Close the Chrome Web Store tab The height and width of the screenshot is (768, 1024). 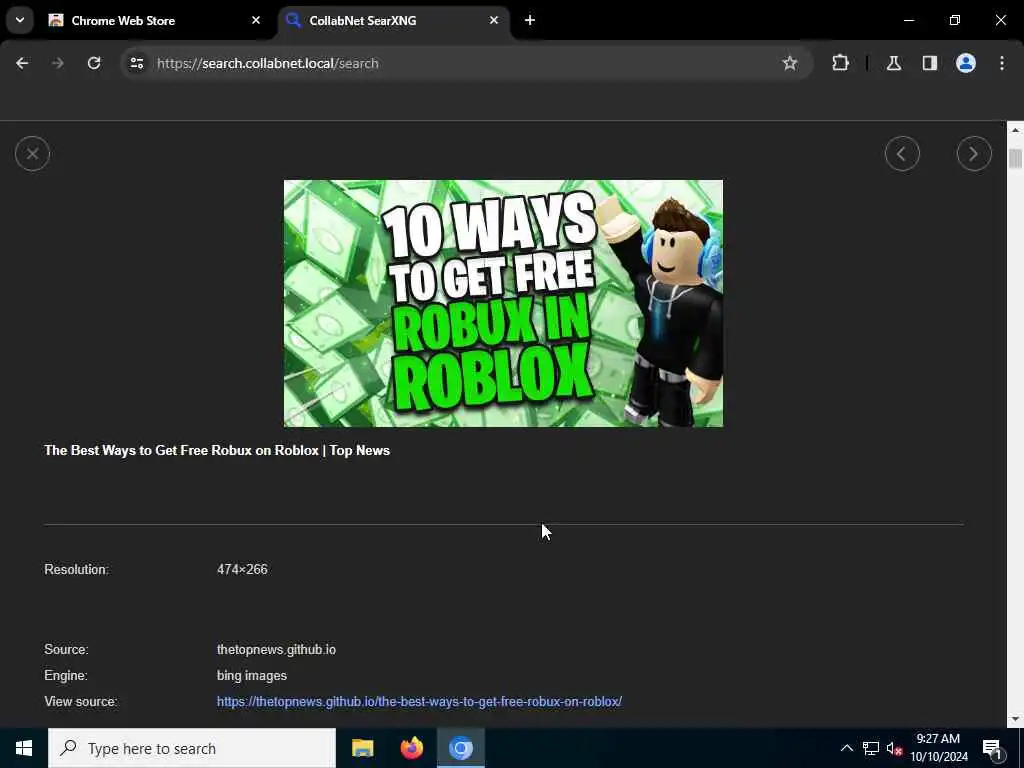(x=256, y=20)
